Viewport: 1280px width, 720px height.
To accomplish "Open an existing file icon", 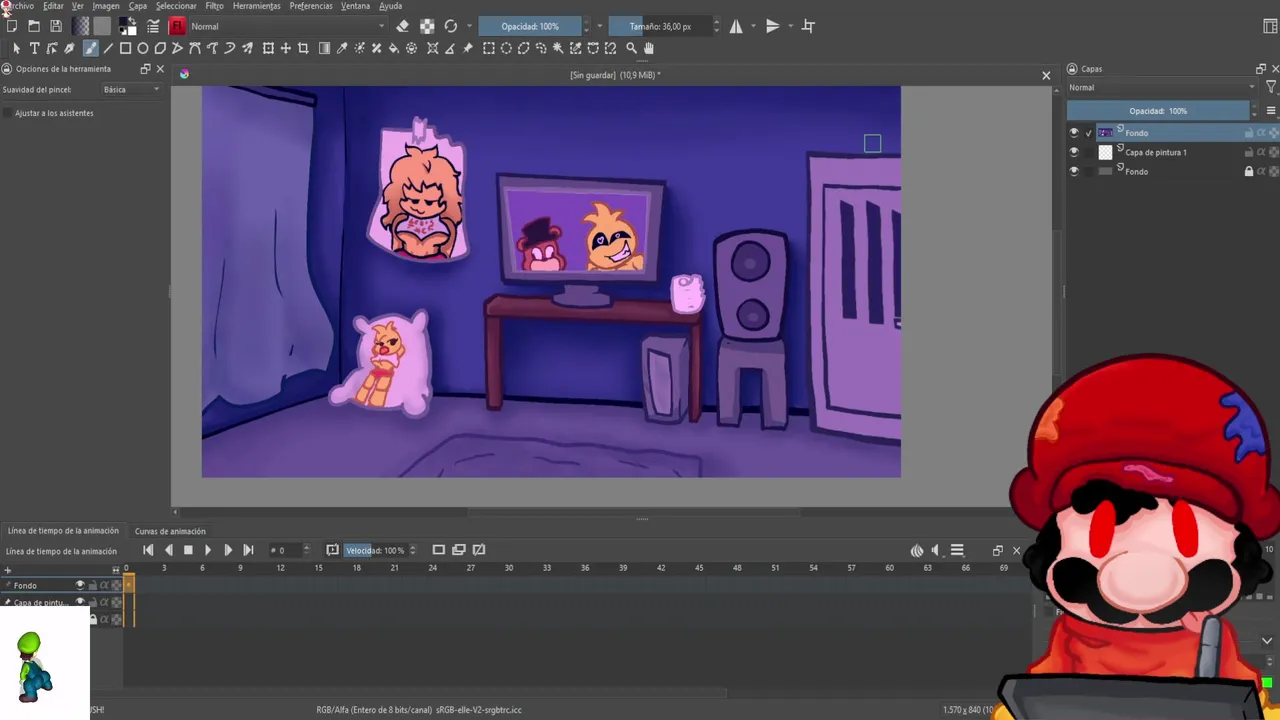I will click(34, 26).
